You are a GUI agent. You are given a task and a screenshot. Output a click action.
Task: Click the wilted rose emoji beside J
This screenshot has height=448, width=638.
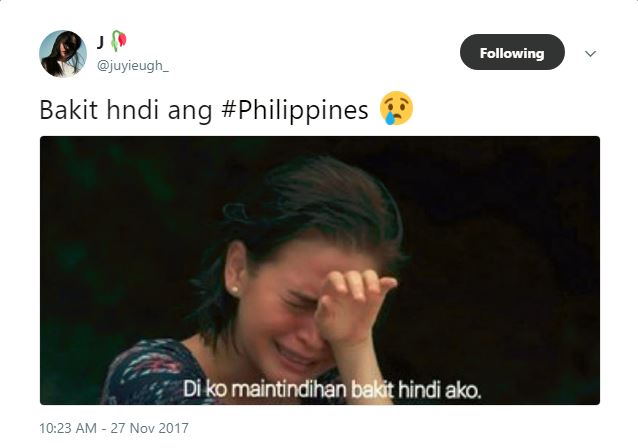[x=119, y=41]
